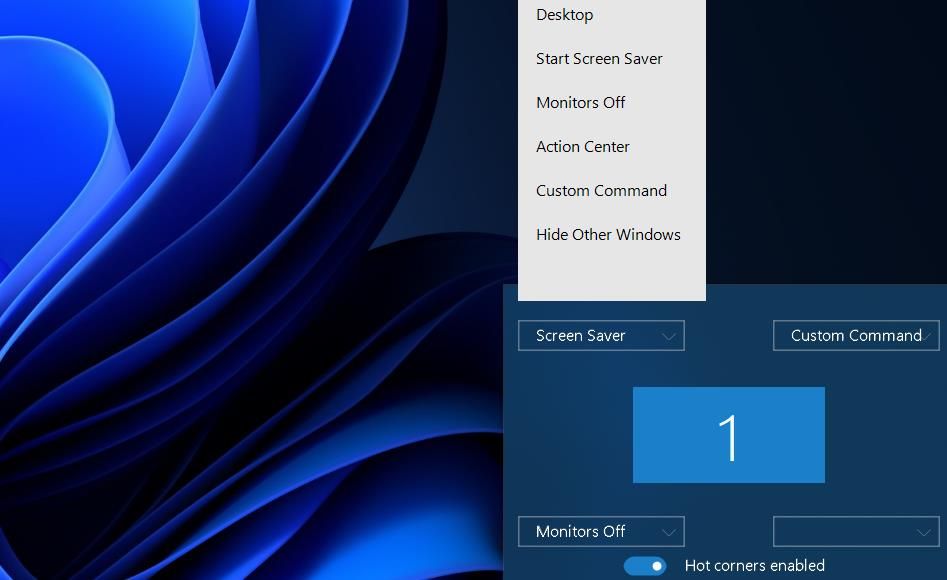Pick Monitors Off in the open list
Image resolution: width=947 pixels, height=580 pixels.
(611, 103)
